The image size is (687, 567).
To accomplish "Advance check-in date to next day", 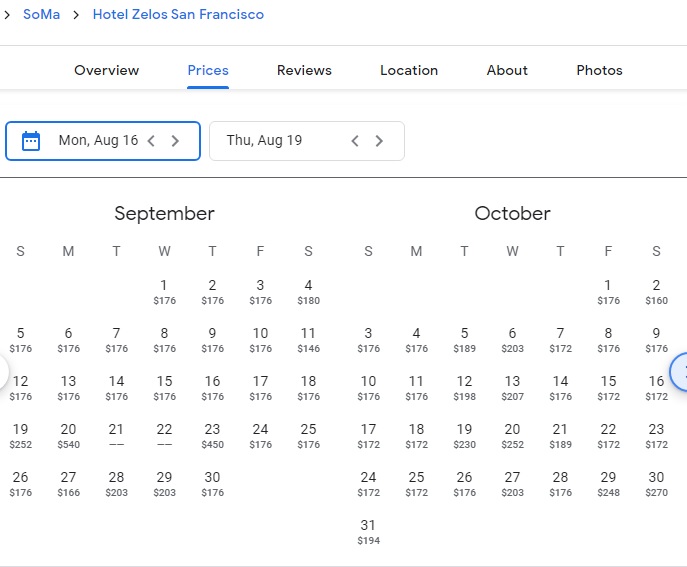I will pos(175,141).
